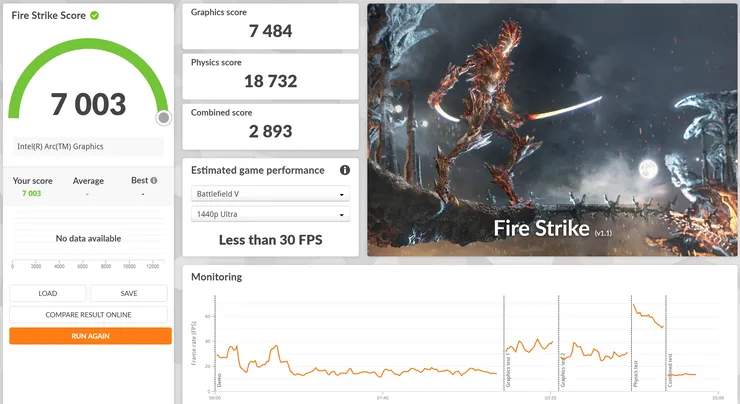Open the 1440p Ultra resolution dropdown

point(270,214)
